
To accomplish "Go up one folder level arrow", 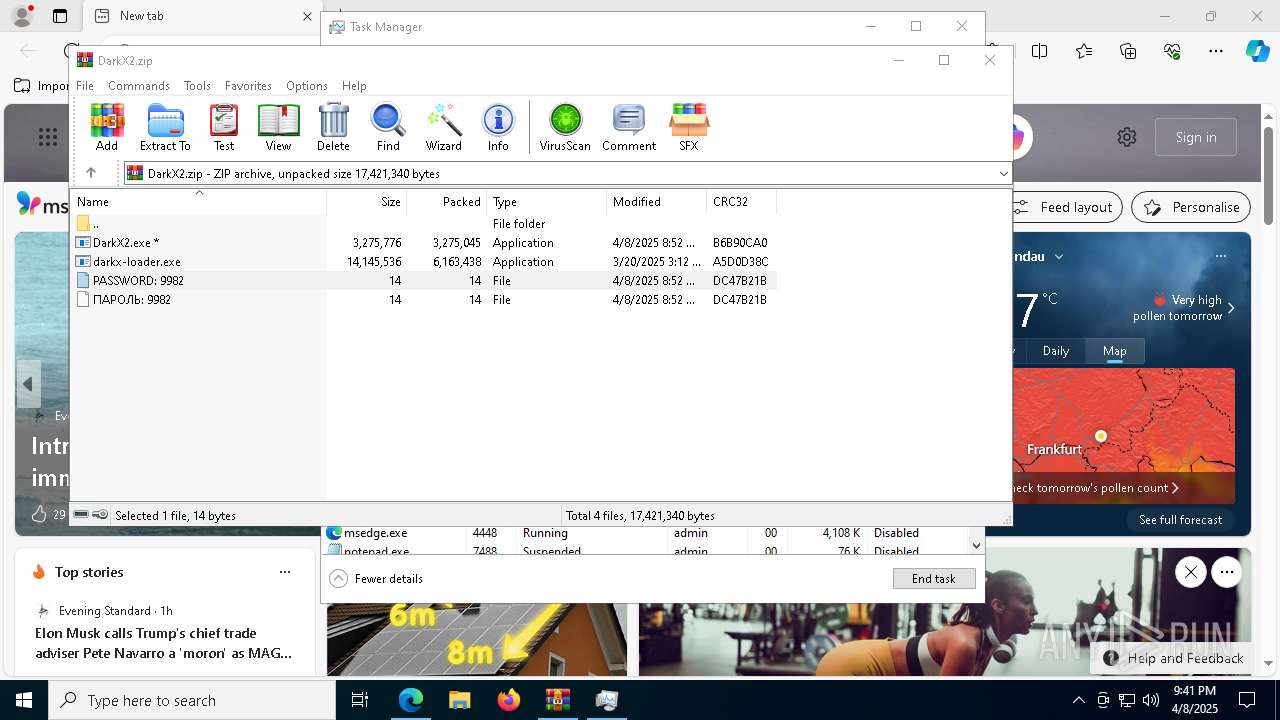I will pos(91,173).
